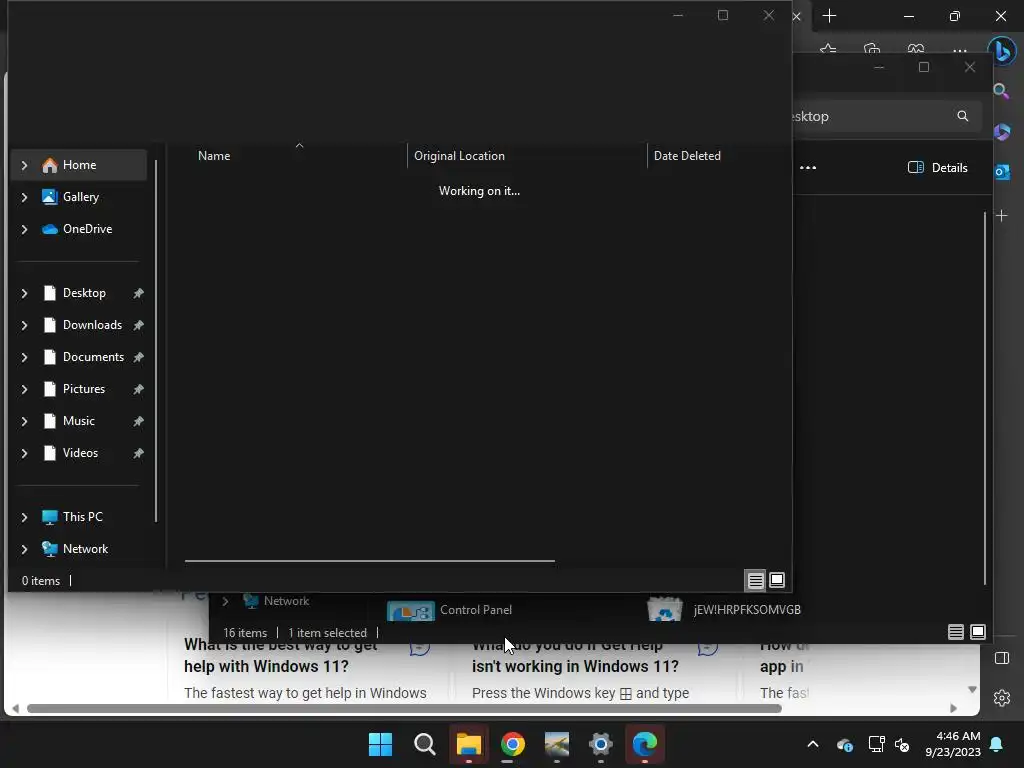Expand the Music folder chevron
The height and width of the screenshot is (768, 1024).
pyautogui.click(x=24, y=421)
